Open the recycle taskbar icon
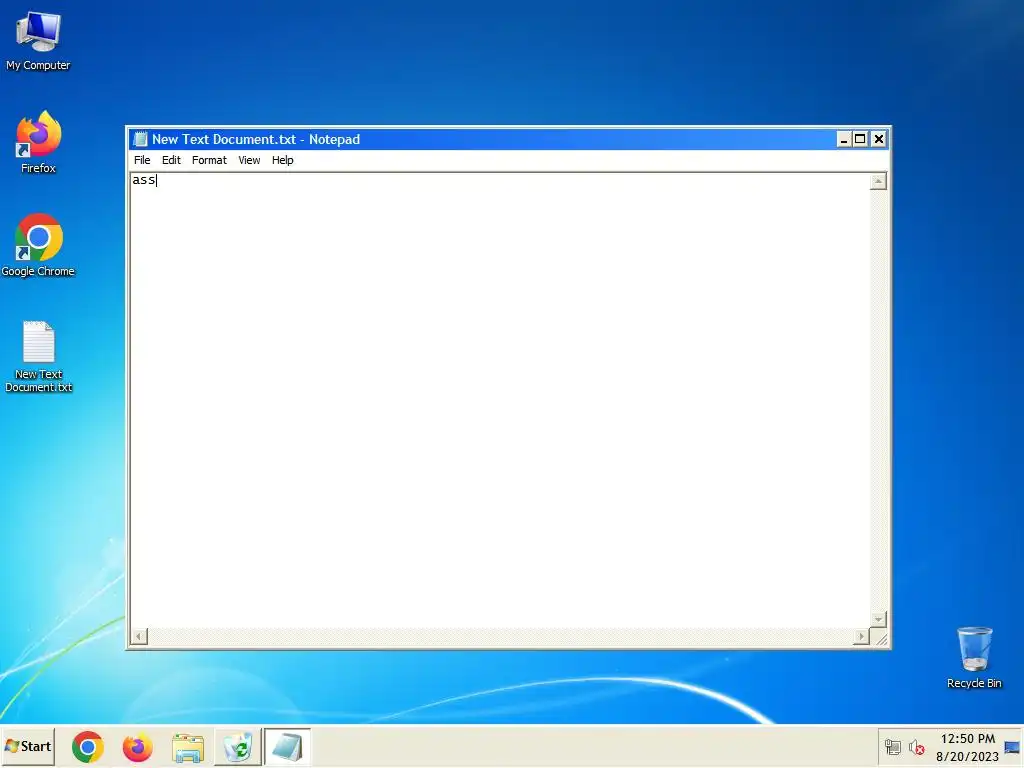The width and height of the screenshot is (1024, 768). 238,747
